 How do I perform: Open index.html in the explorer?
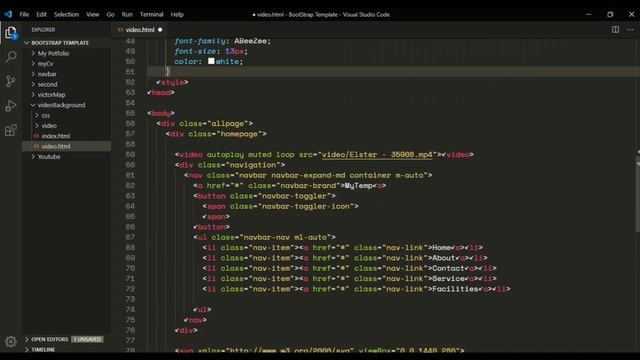pyautogui.click(x=56, y=136)
